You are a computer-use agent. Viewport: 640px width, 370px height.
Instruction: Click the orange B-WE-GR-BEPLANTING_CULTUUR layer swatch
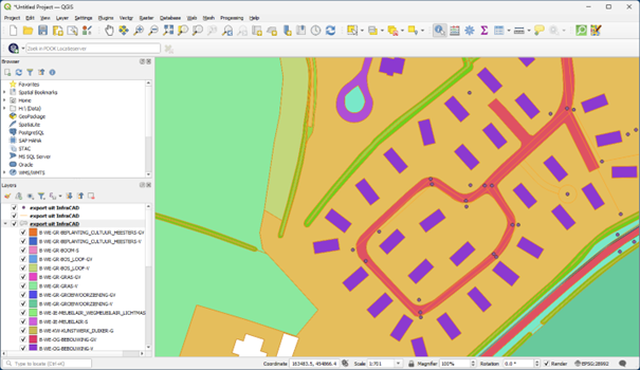click(x=33, y=233)
